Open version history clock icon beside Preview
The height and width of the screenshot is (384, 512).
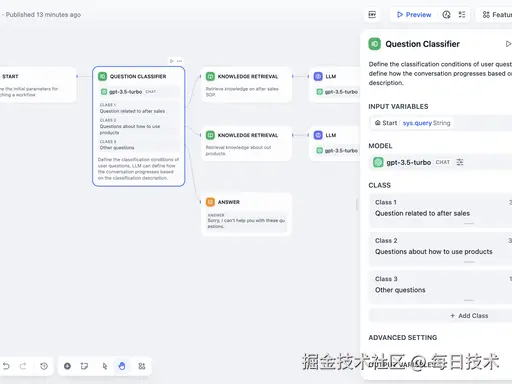pyautogui.click(x=446, y=15)
